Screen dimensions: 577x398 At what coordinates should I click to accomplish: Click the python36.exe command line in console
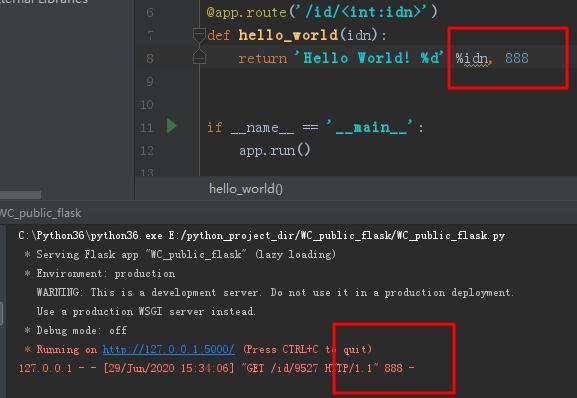click(262, 235)
